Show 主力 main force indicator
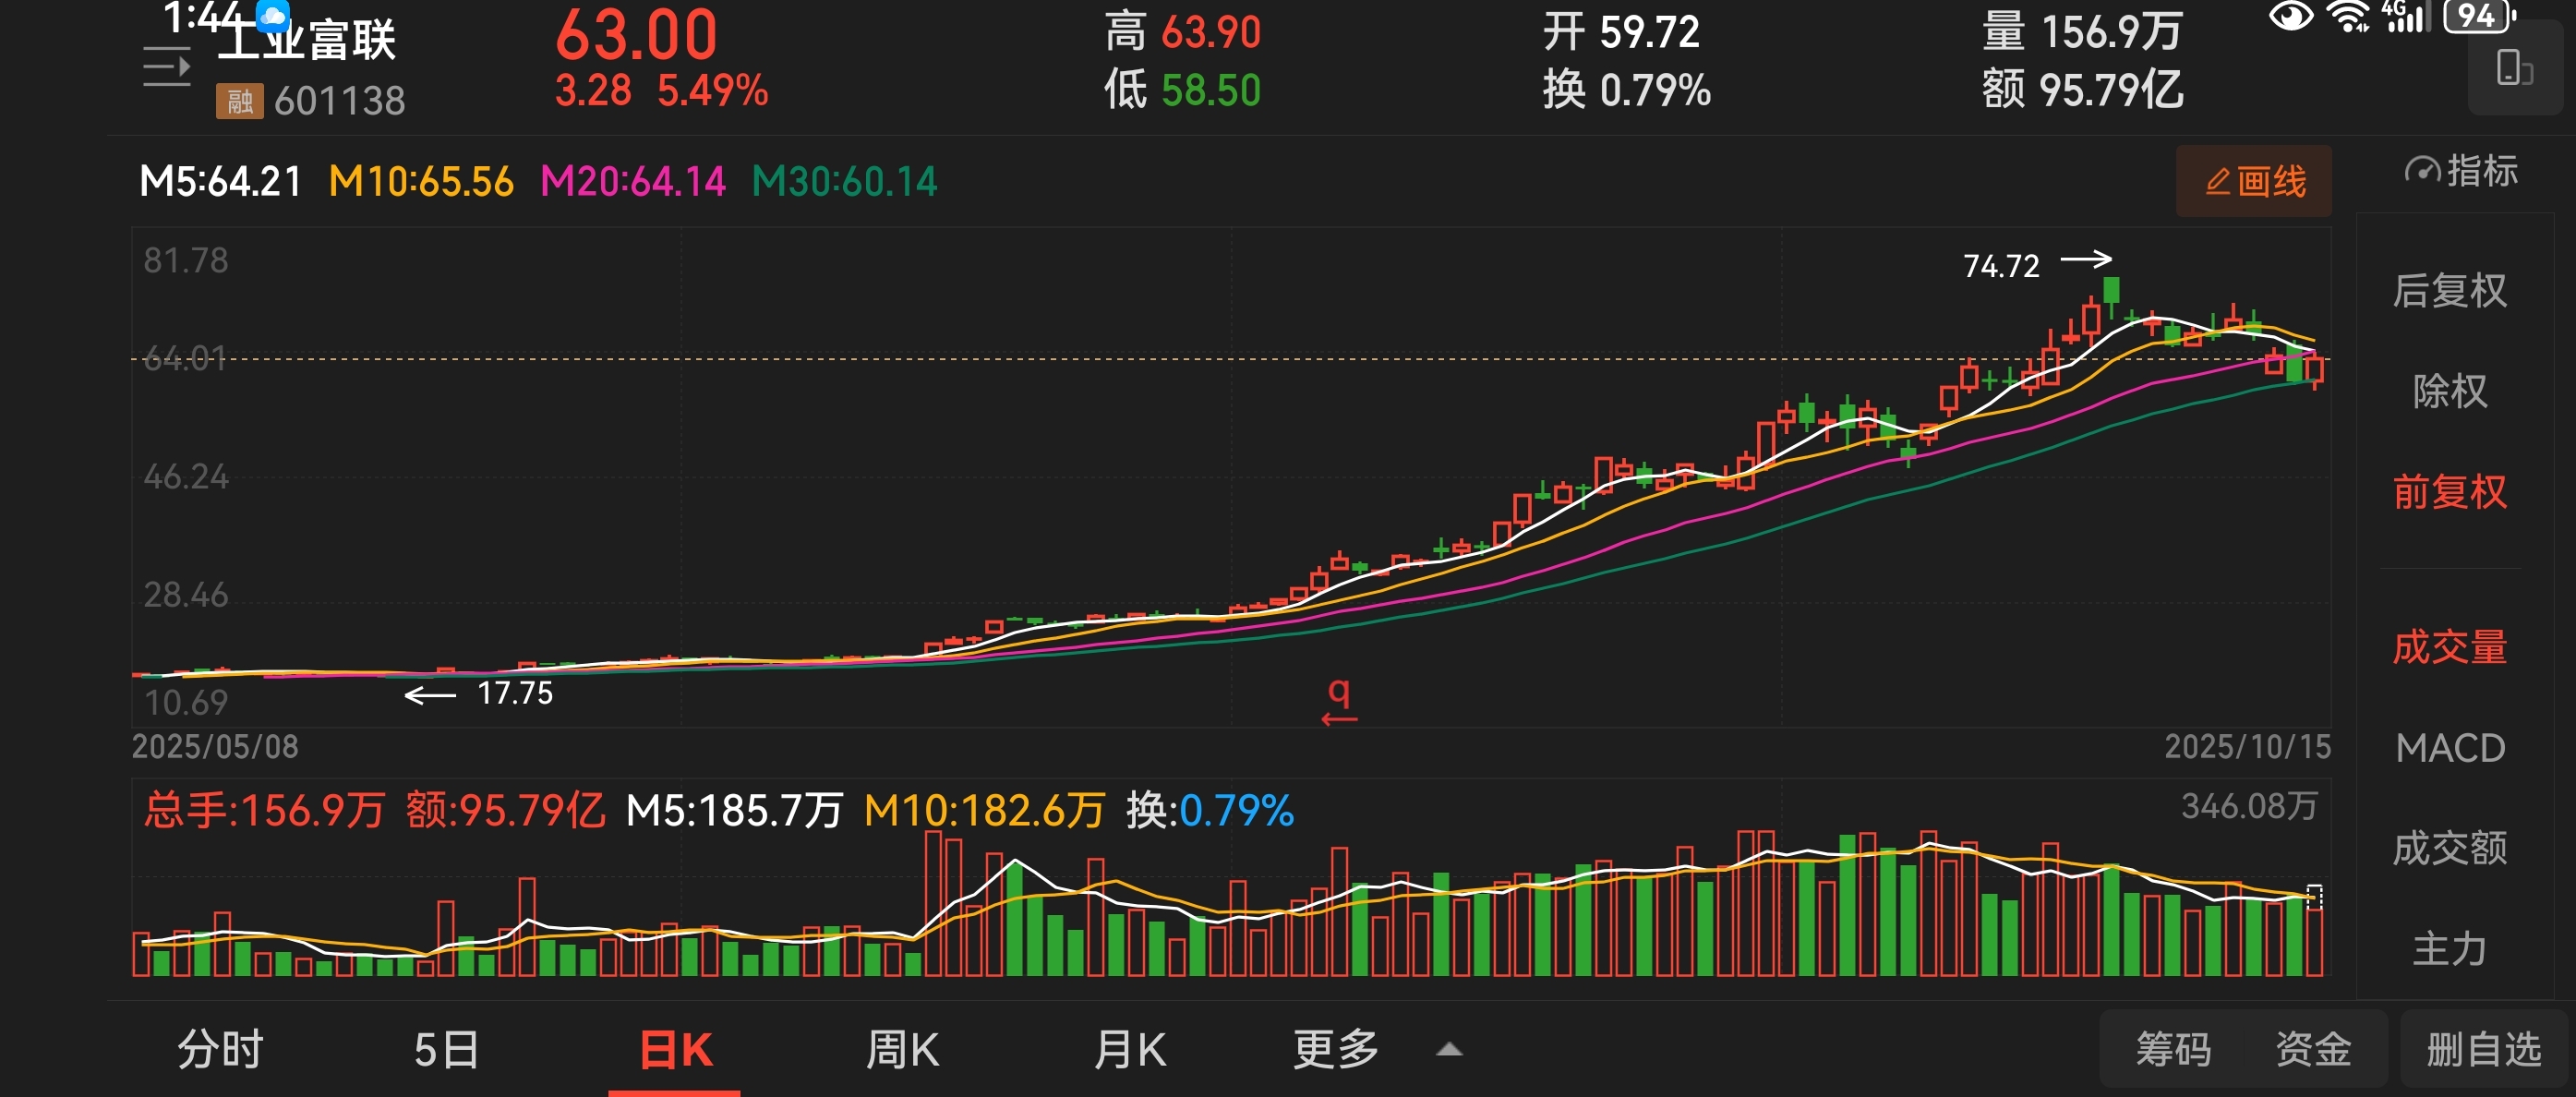 click(2449, 948)
